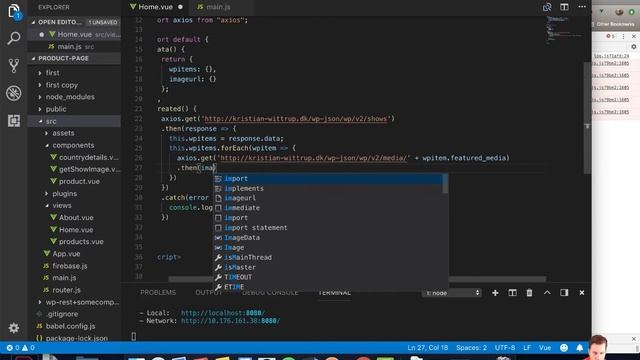
Task: Choose 'ImageData' from the autocomplete list
Action: click(x=328, y=238)
